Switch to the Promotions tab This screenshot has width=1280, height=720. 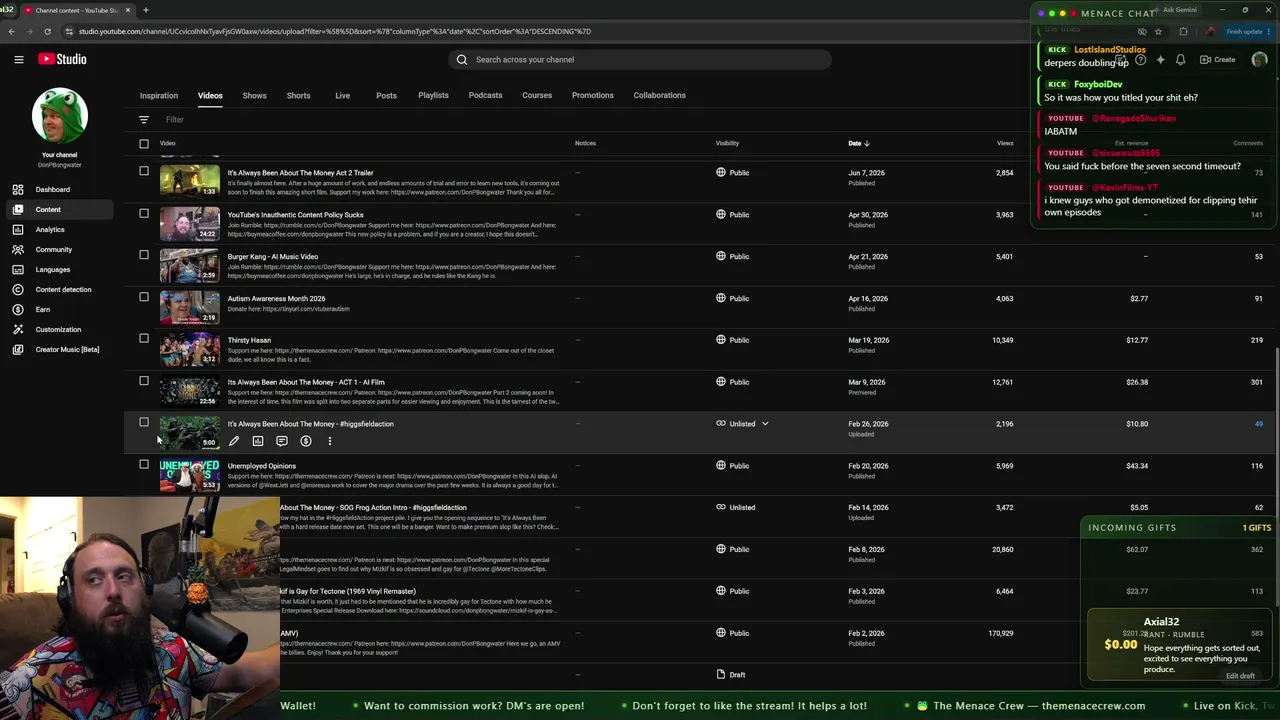[x=593, y=95]
